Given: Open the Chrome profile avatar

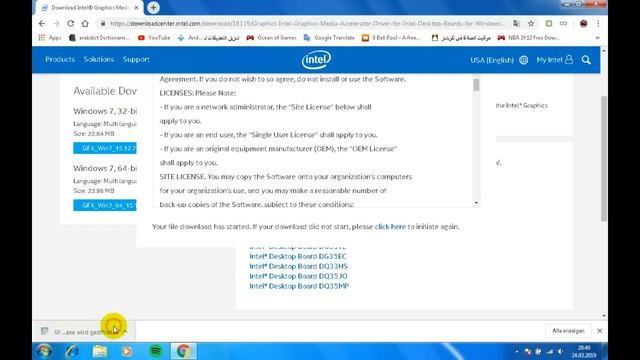Looking at the screenshot, I should (x=584, y=24).
